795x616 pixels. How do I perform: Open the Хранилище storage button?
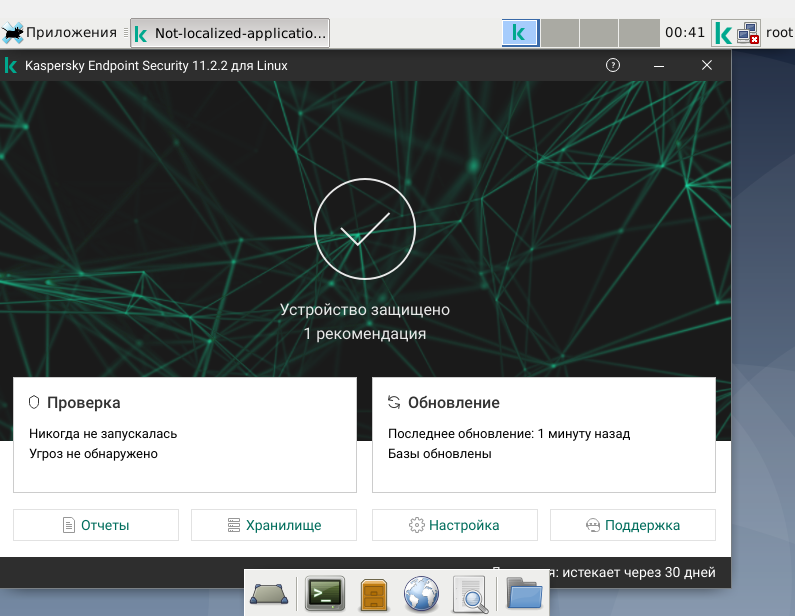pos(274,525)
